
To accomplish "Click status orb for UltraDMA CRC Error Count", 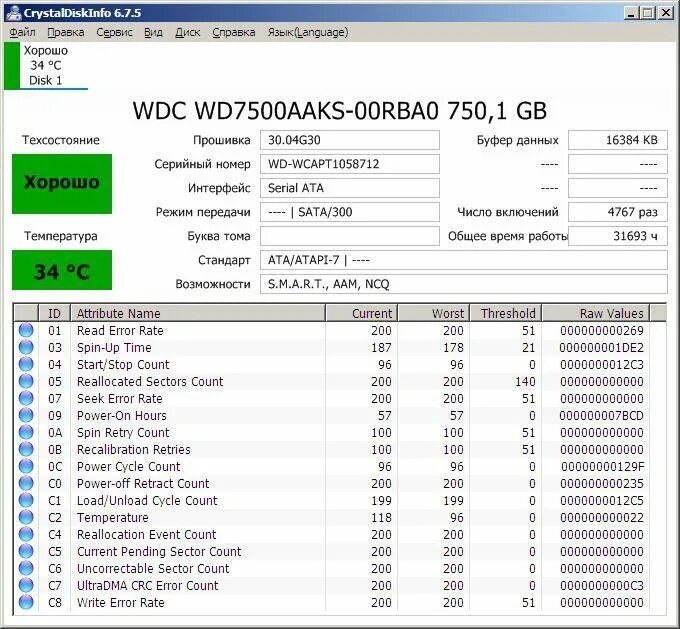I will coord(26,585).
